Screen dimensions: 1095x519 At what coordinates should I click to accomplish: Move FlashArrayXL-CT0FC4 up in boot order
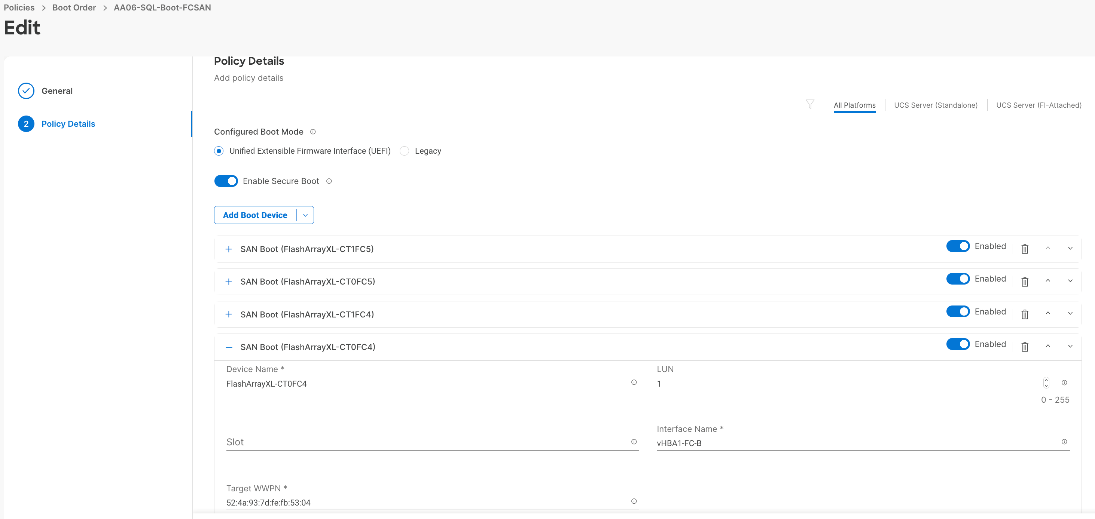click(x=1048, y=346)
